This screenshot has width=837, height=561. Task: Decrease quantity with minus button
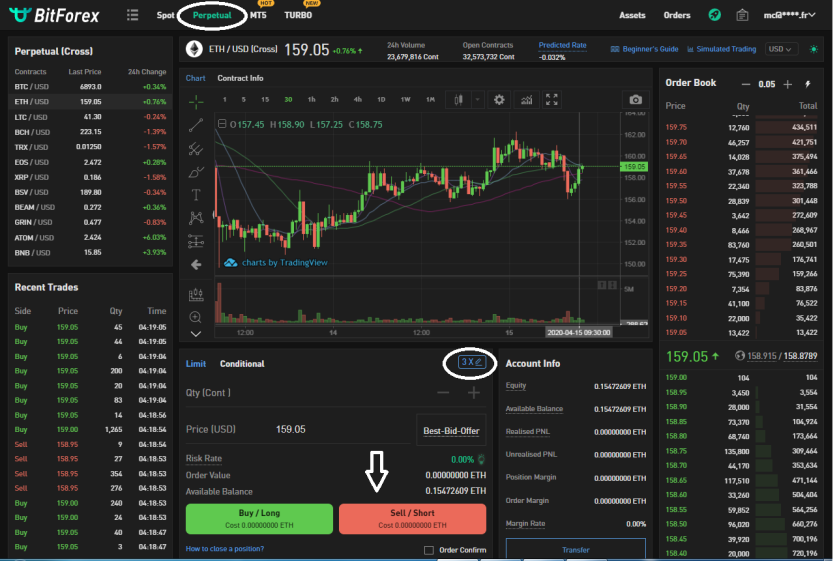tap(443, 393)
